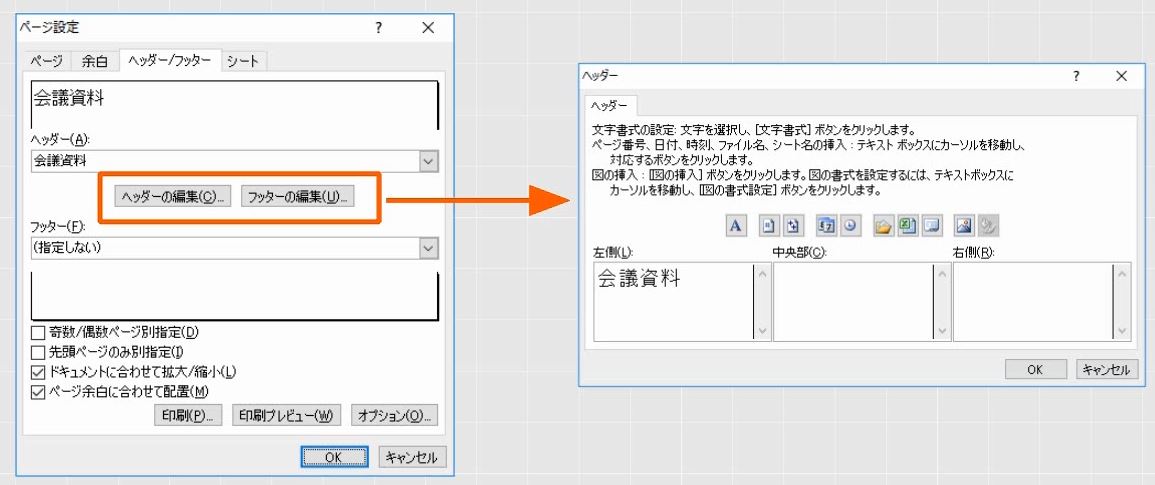Close the ヘッダー dialog window
Image resolution: width=1155 pixels, height=485 pixels.
click(1121, 76)
